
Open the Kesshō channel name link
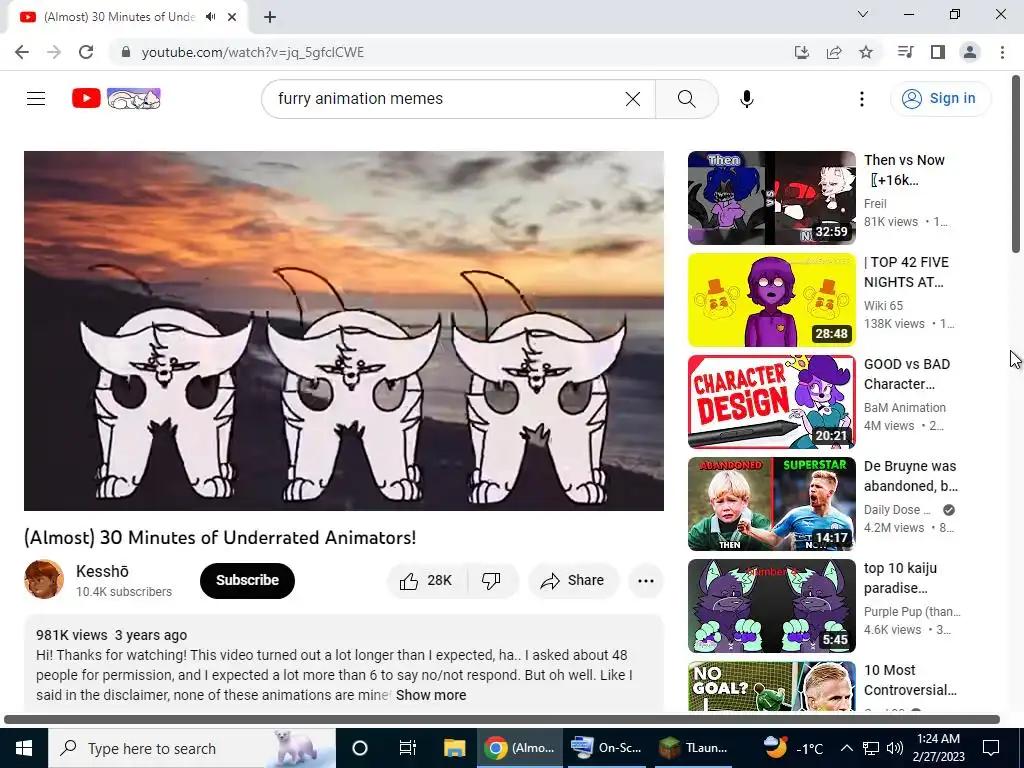pyautogui.click(x=102, y=571)
